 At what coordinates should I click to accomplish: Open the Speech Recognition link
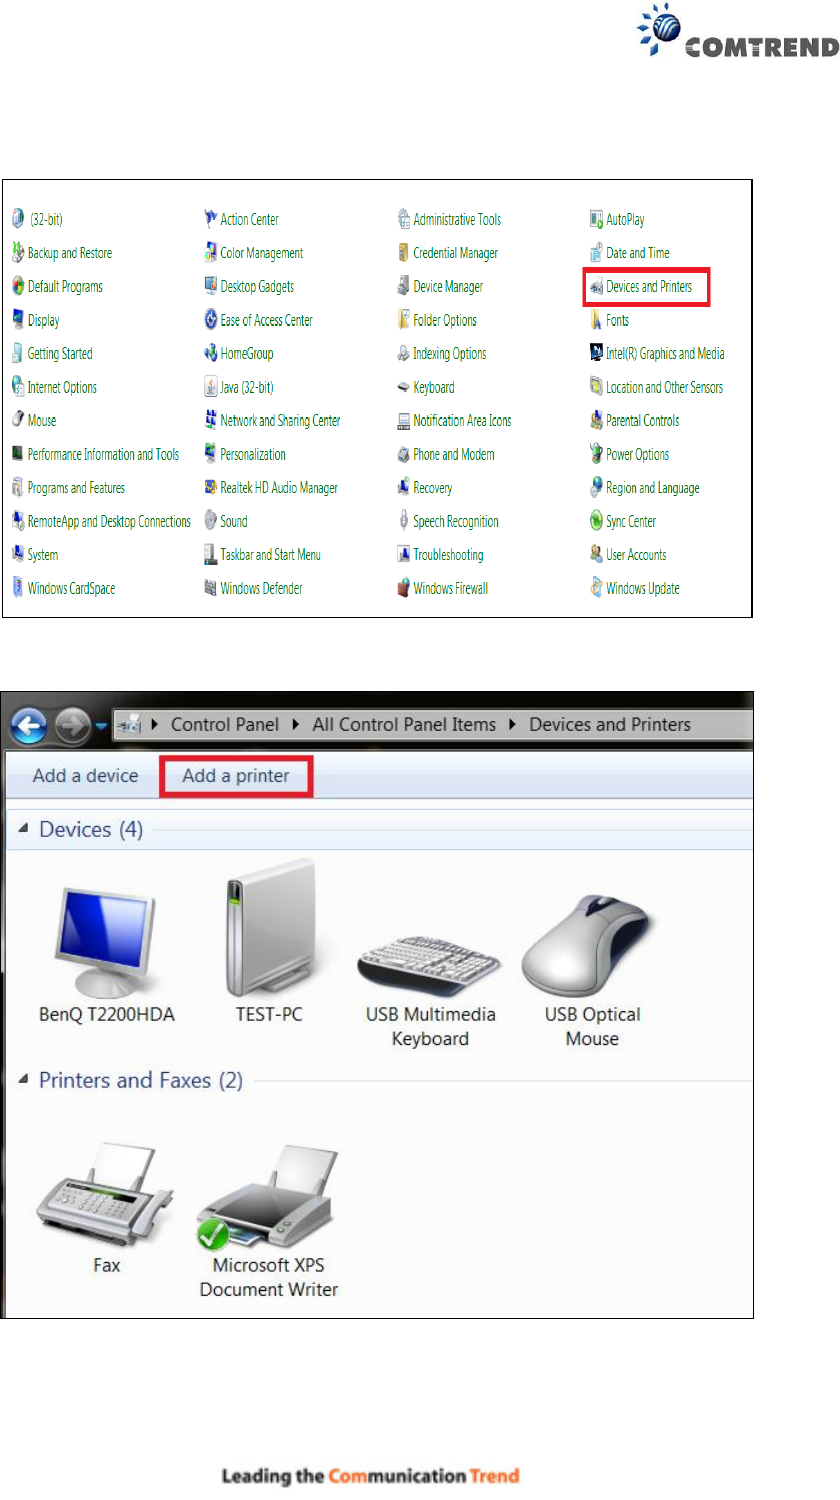click(456, 521)
